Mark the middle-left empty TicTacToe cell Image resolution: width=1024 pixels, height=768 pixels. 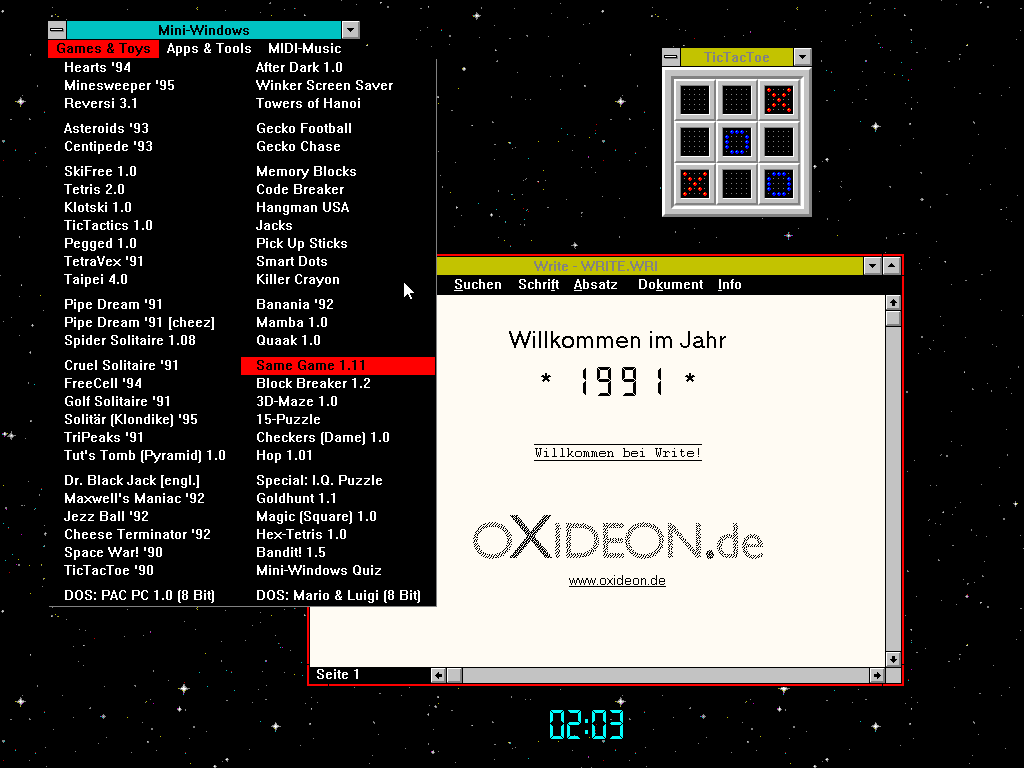tap(695, 142)
